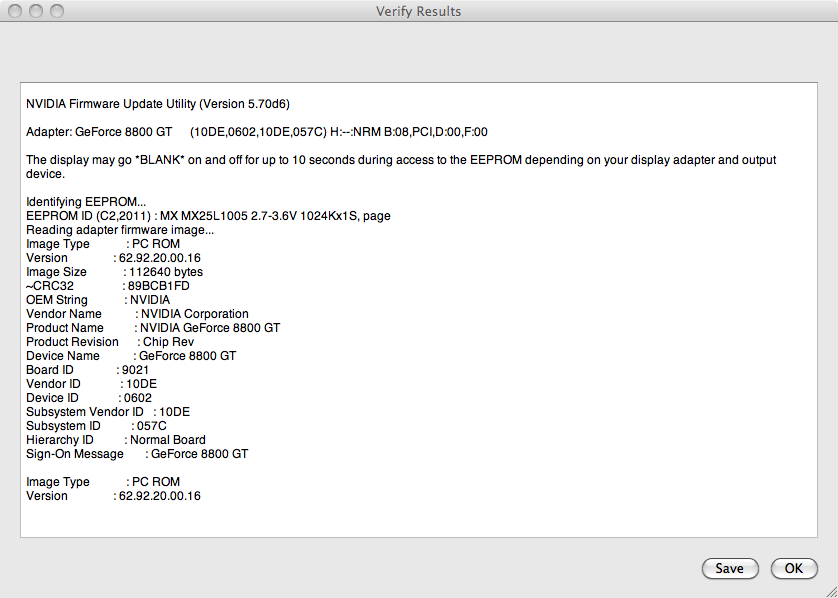Click the '~CRC32 : 89BCB1FD' line
Screen dimensions: 838x598
[x=108, y=286]
